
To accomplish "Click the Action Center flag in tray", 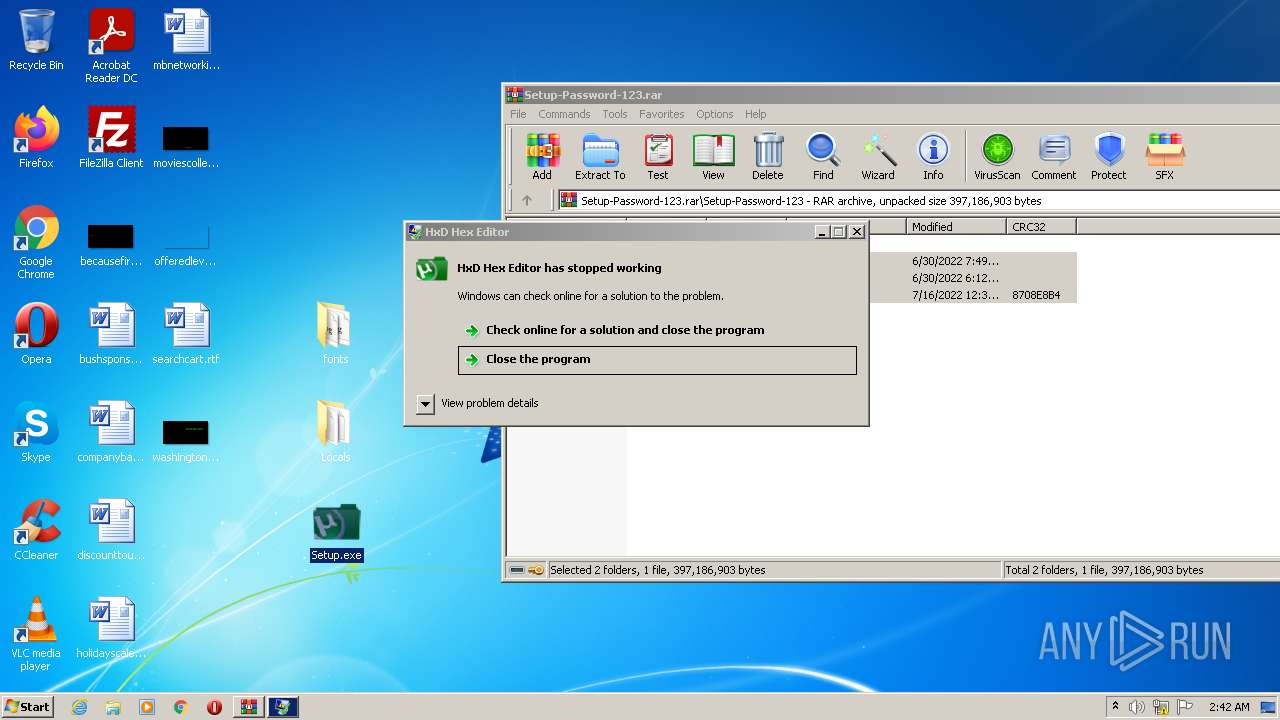I will pos(1186,707).
